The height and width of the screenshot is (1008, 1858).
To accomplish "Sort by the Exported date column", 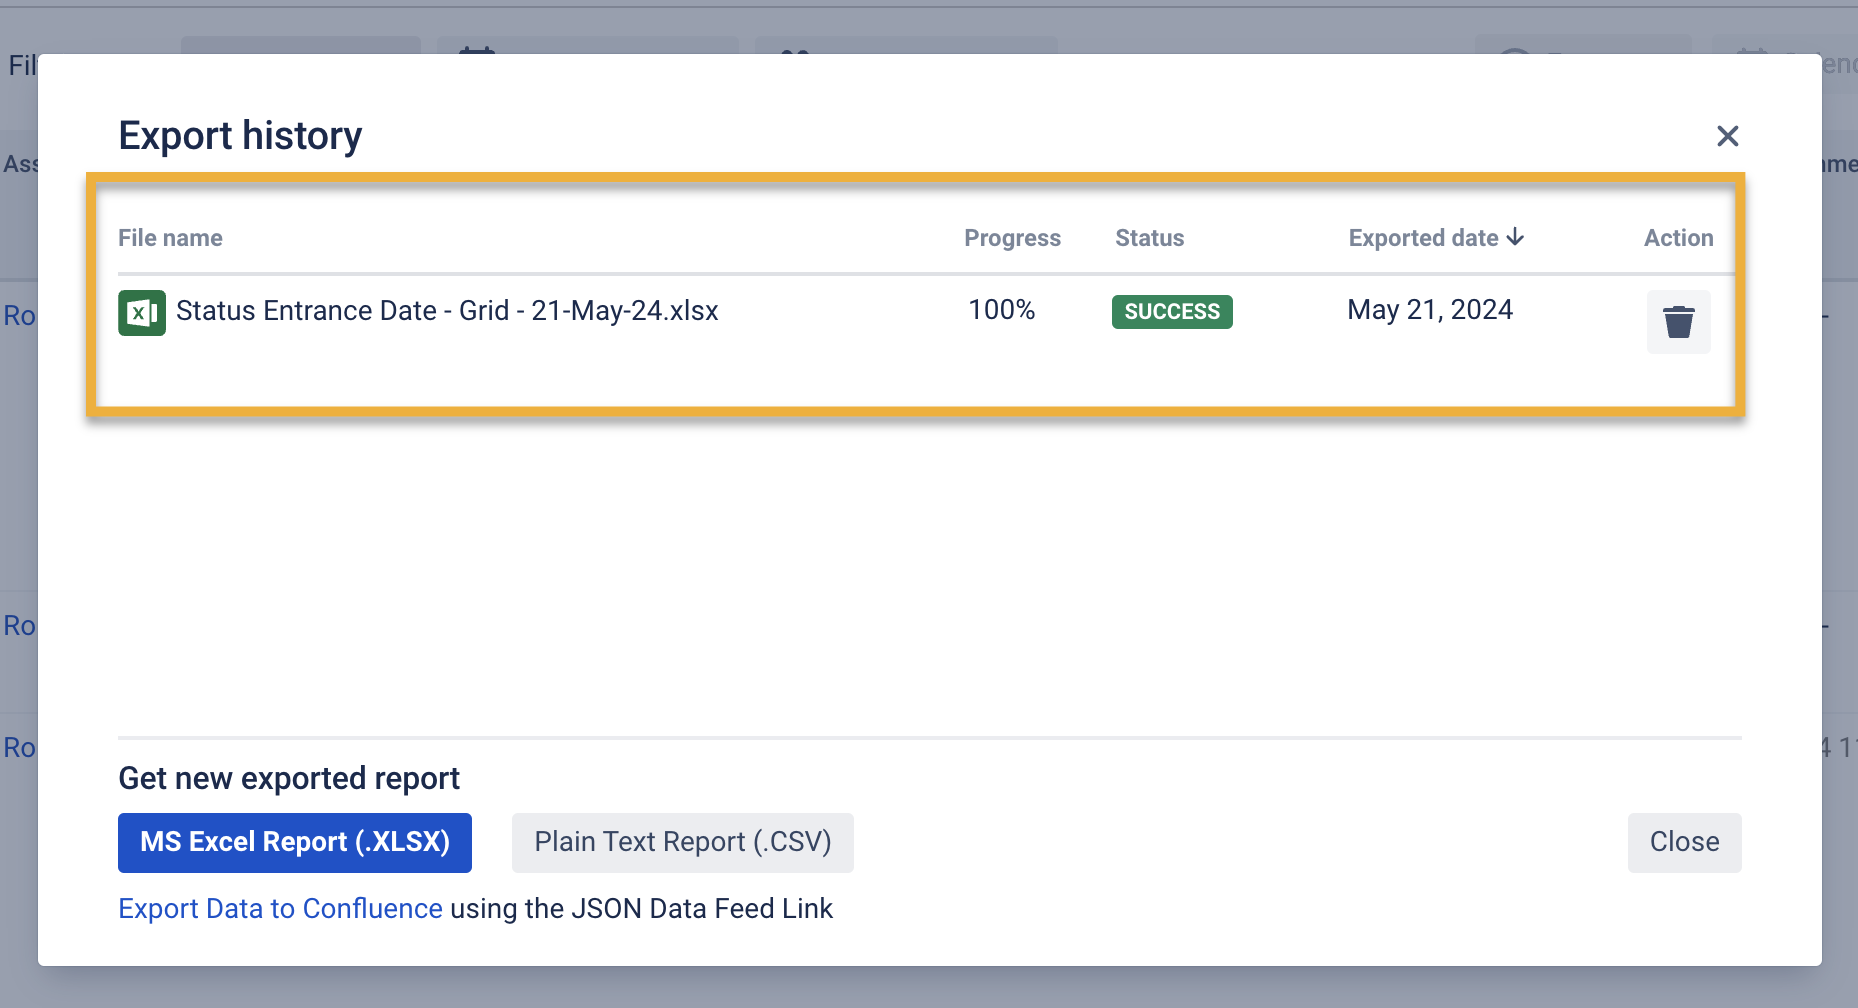I will [x=1423, y=238].
